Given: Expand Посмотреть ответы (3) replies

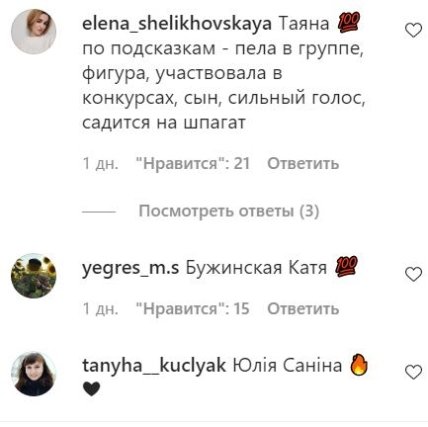Looking at the screenshot, I should (x=229, y=211).
